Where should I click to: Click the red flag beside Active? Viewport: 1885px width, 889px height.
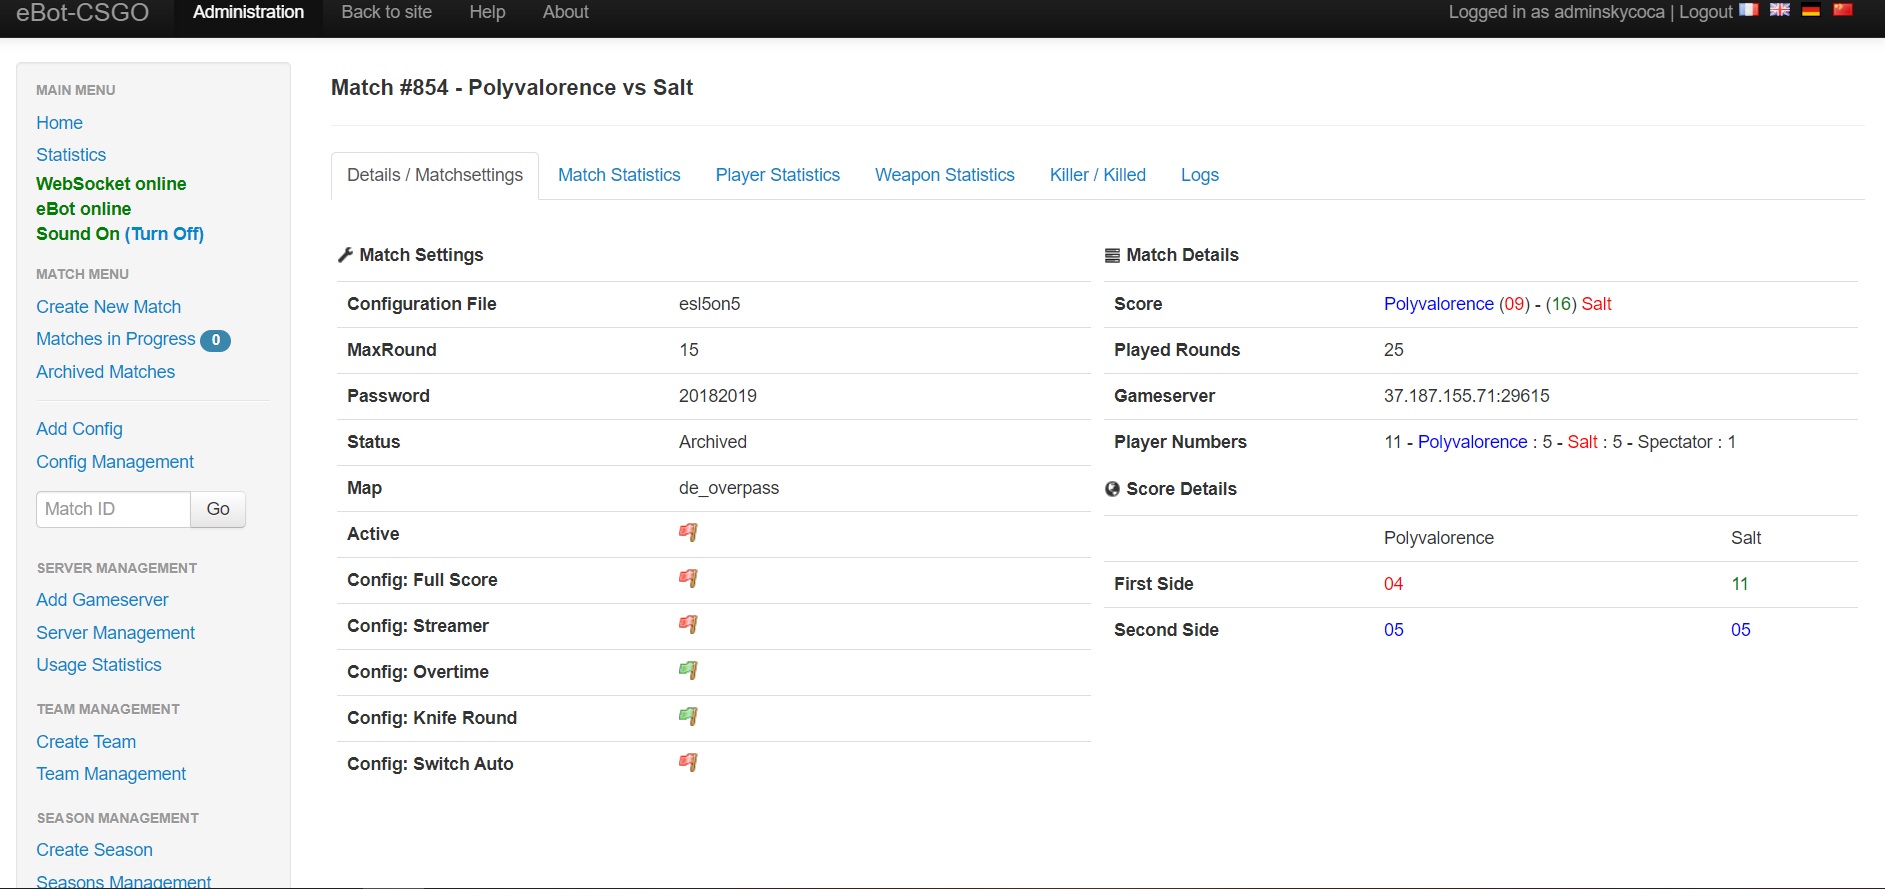(688, 533)
